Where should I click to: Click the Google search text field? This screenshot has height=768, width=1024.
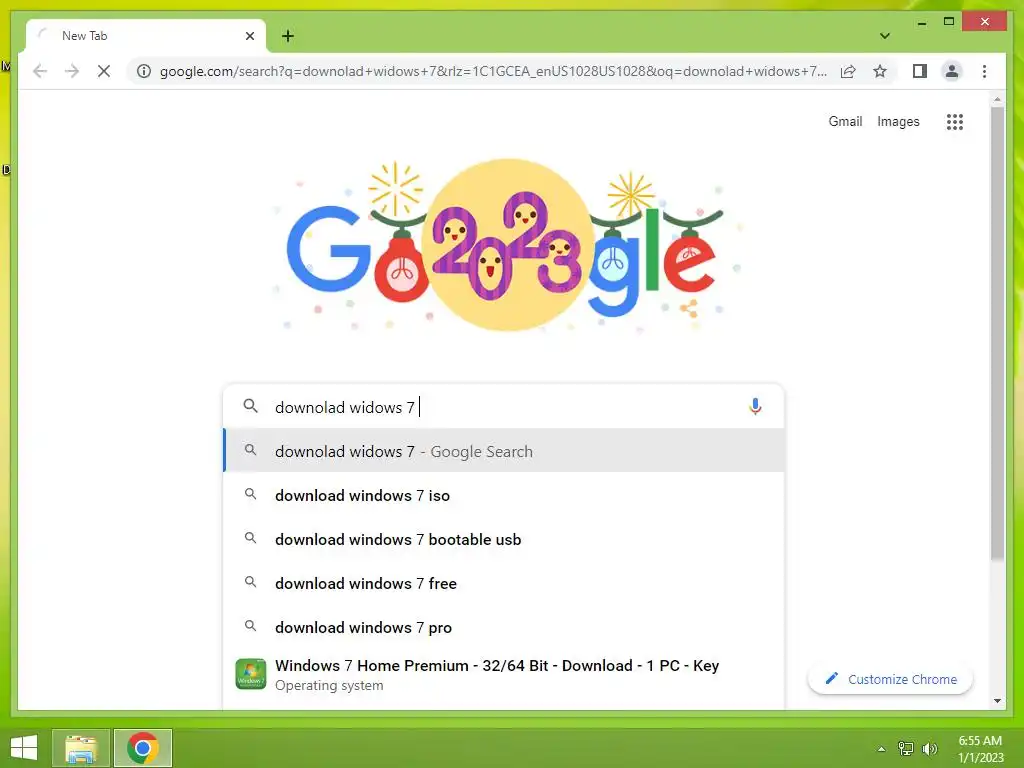coord(503,407)
